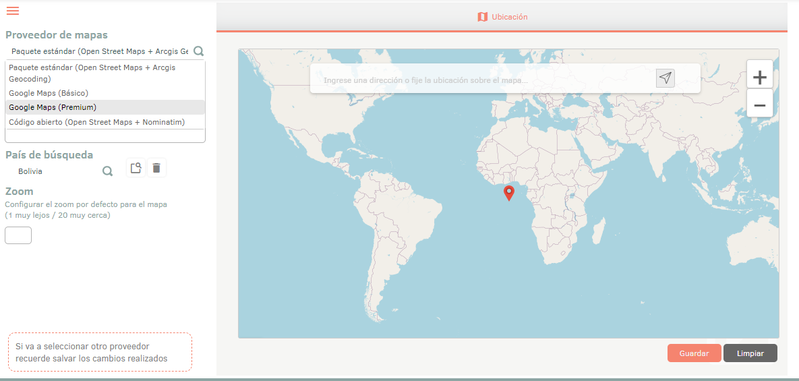This screenshot has width=799, height=381.
Task: Zoom in with the plus button
Action: click(x=760, y=77)
